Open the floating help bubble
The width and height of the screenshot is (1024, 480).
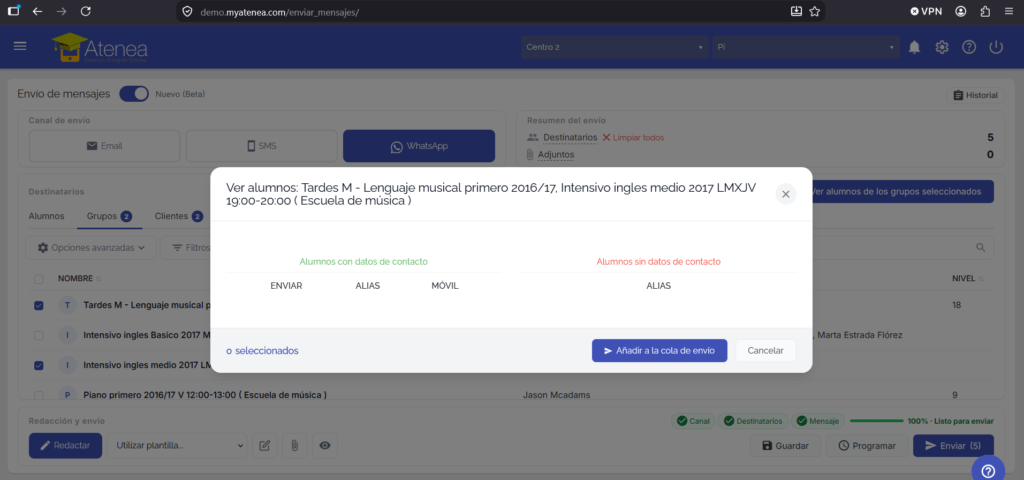(988, 470)
